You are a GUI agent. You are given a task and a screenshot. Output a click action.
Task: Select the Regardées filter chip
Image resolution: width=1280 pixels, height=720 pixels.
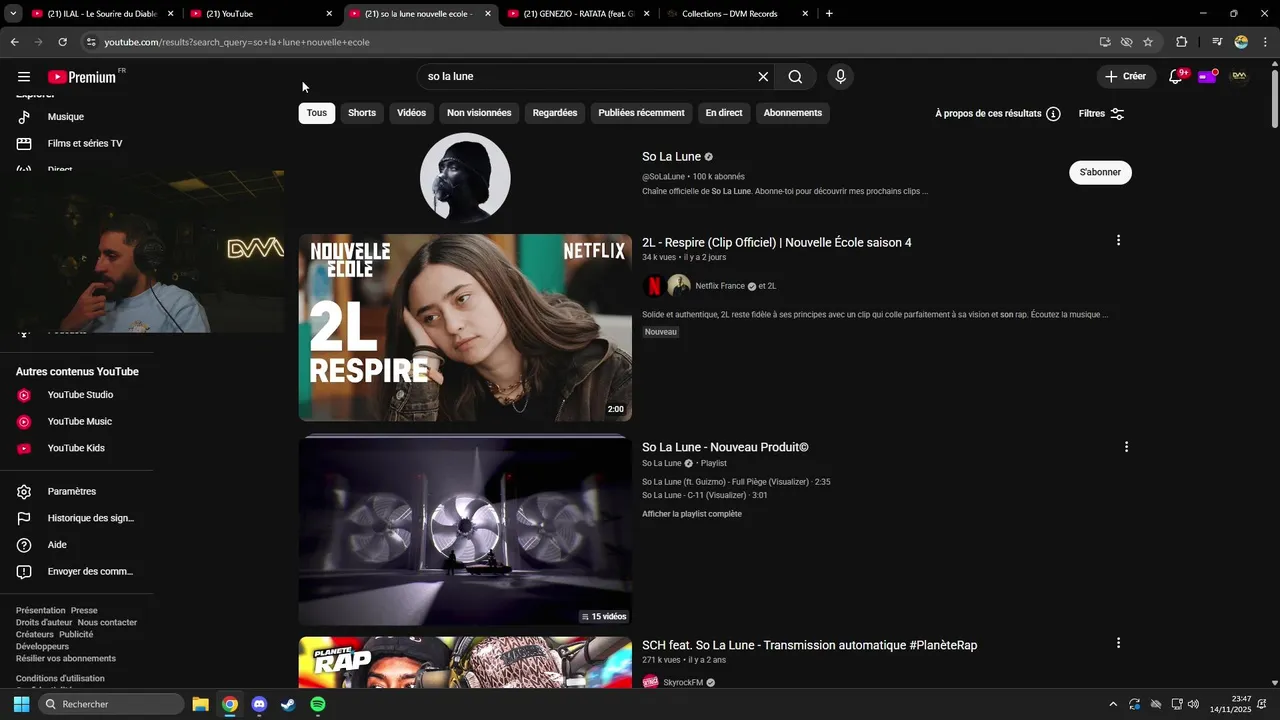[x=555, y=113]
